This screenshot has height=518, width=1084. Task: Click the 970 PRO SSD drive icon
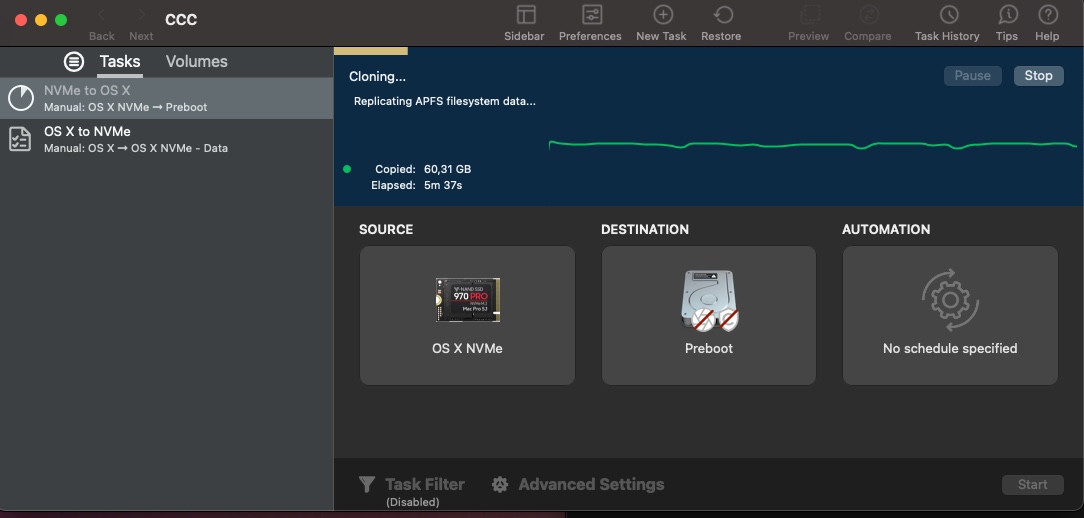pyautogui.click(x=467, y=299)
